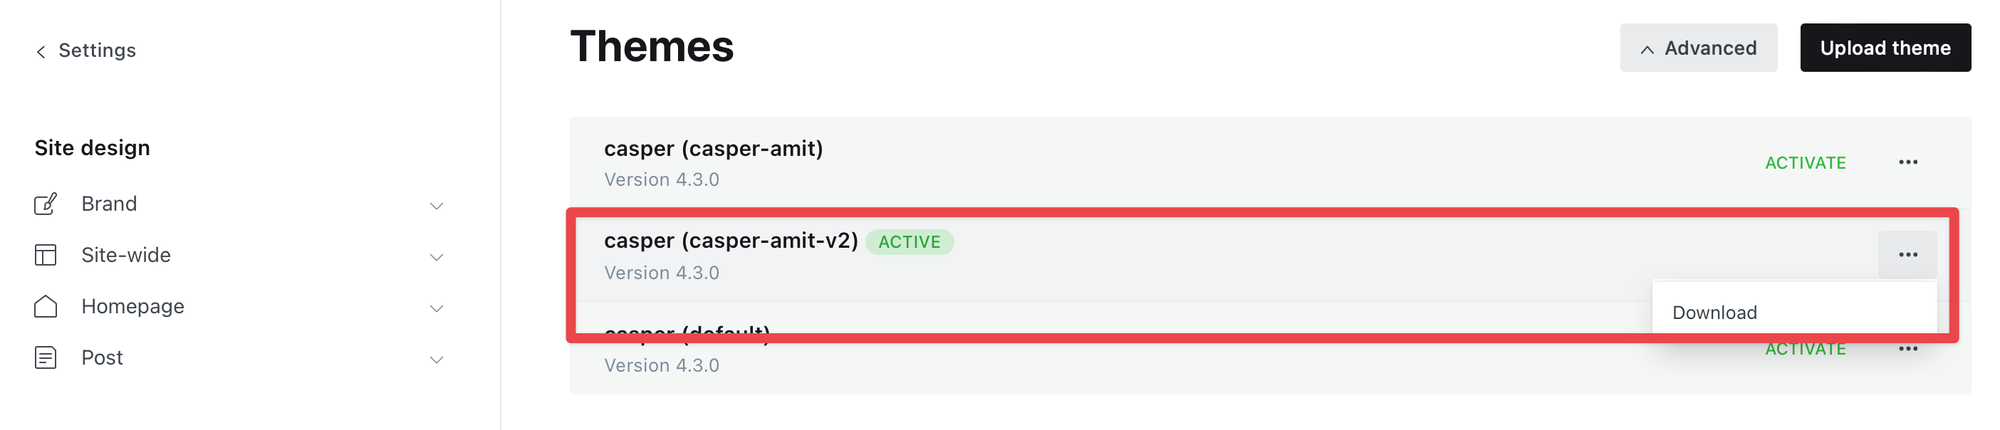The height and width of the screenshot is (430, 2000).
Task: Toggle three-dot menu on active casper-amit-v2 theme
Action: [x=1908, y=255]
